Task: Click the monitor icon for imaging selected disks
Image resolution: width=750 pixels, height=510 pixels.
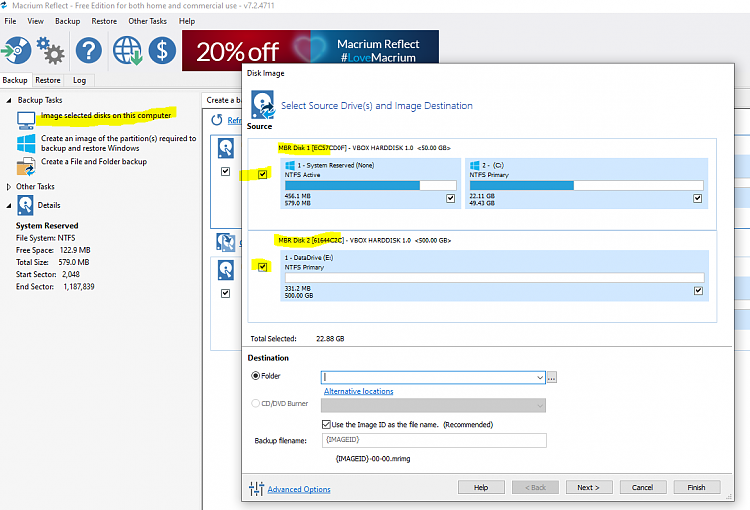Action: click(x=26, y=120)
